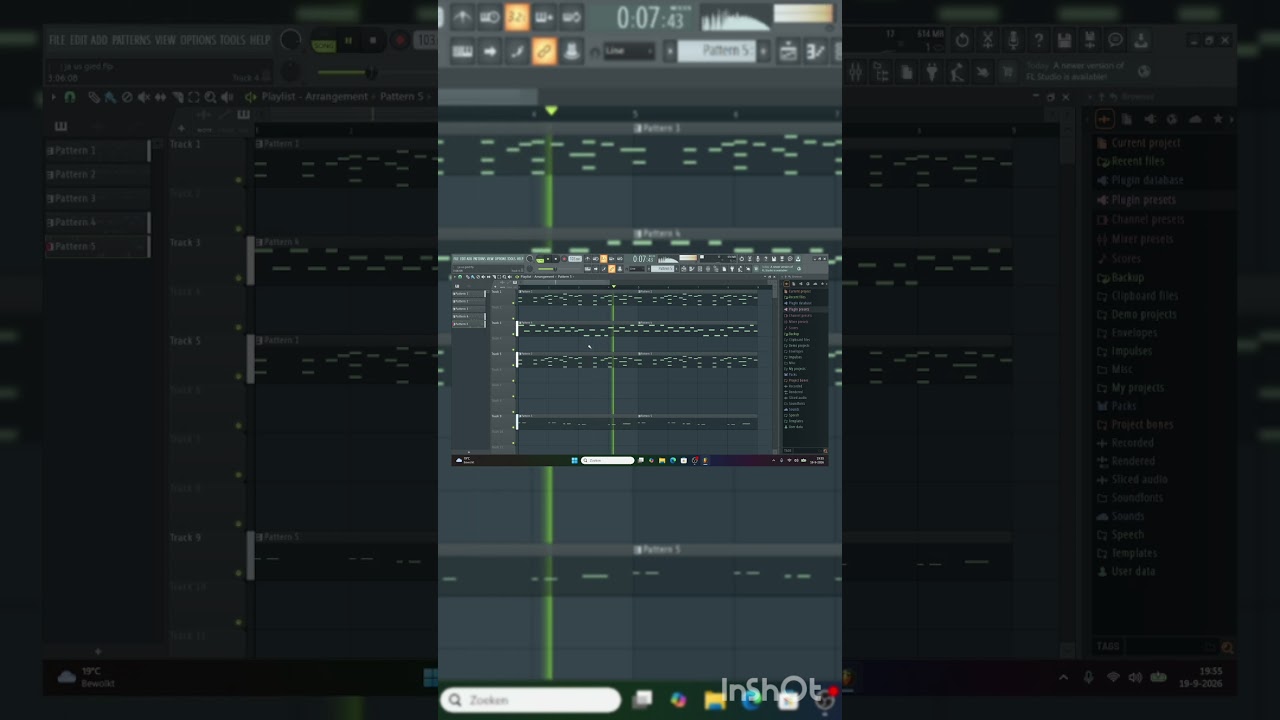Screen dimensions: 1280x720
Task: Select the zoom magnifier tool in playlist toolbar
Action: point(210,97)
